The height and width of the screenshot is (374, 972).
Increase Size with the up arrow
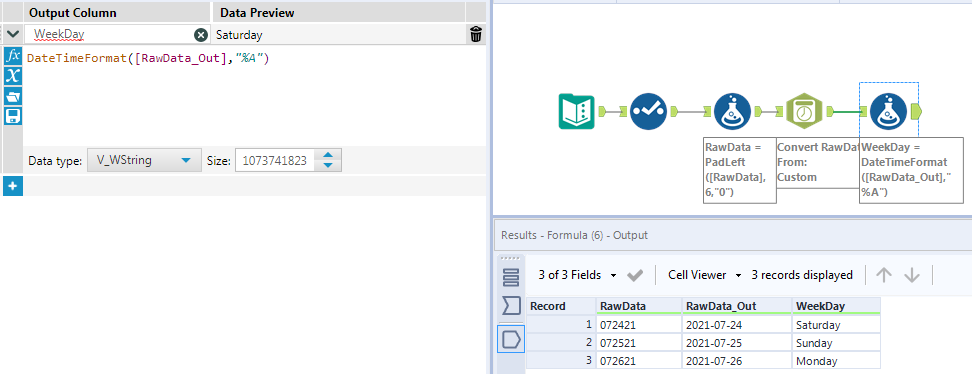(x=328, y=155)
